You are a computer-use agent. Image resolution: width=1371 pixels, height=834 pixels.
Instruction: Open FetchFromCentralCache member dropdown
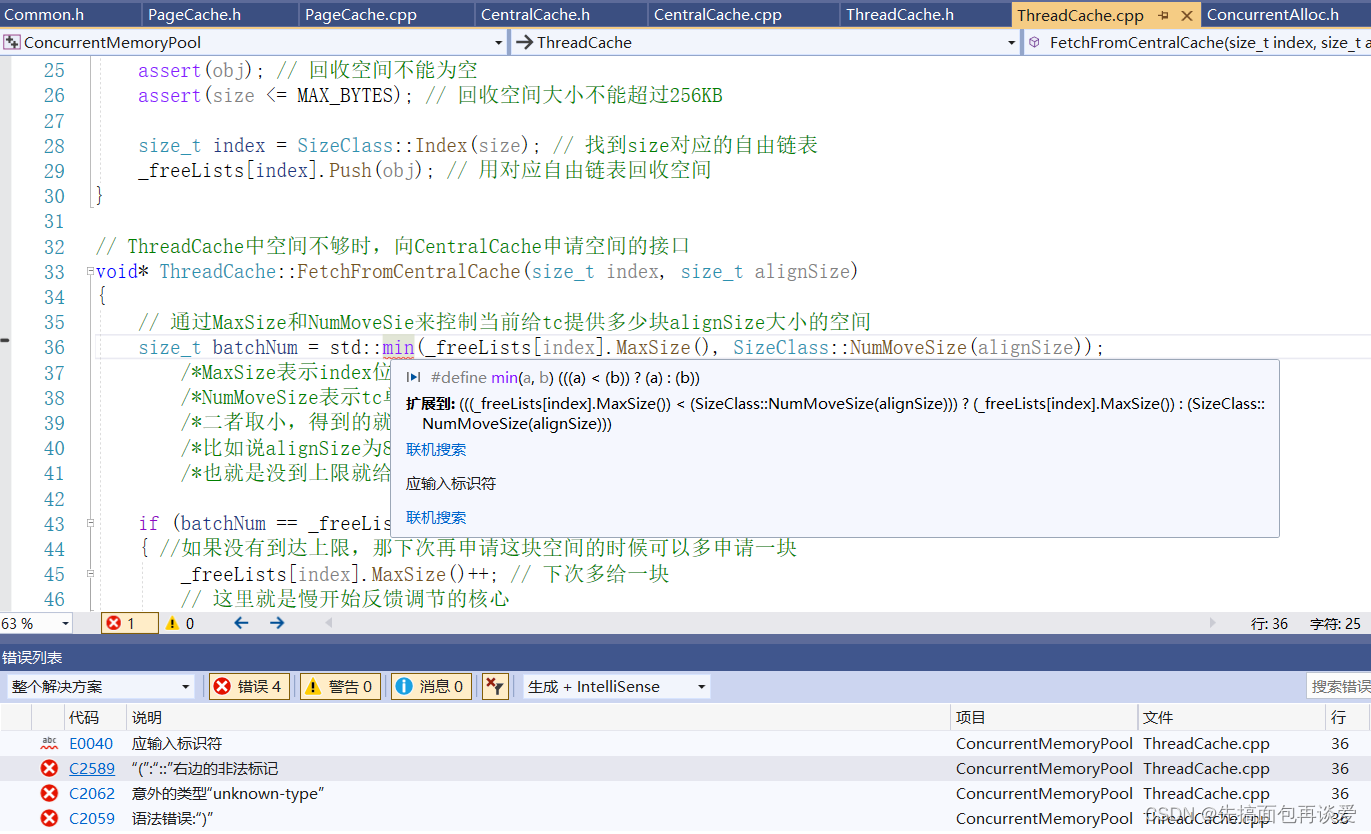point(1197,43)
